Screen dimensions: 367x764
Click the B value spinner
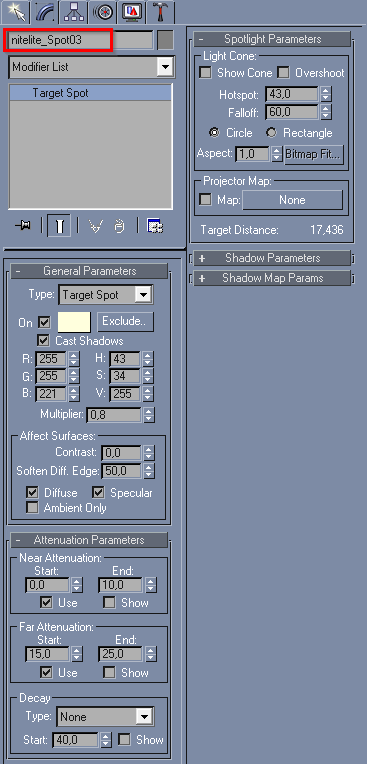[x=74, y=394]
